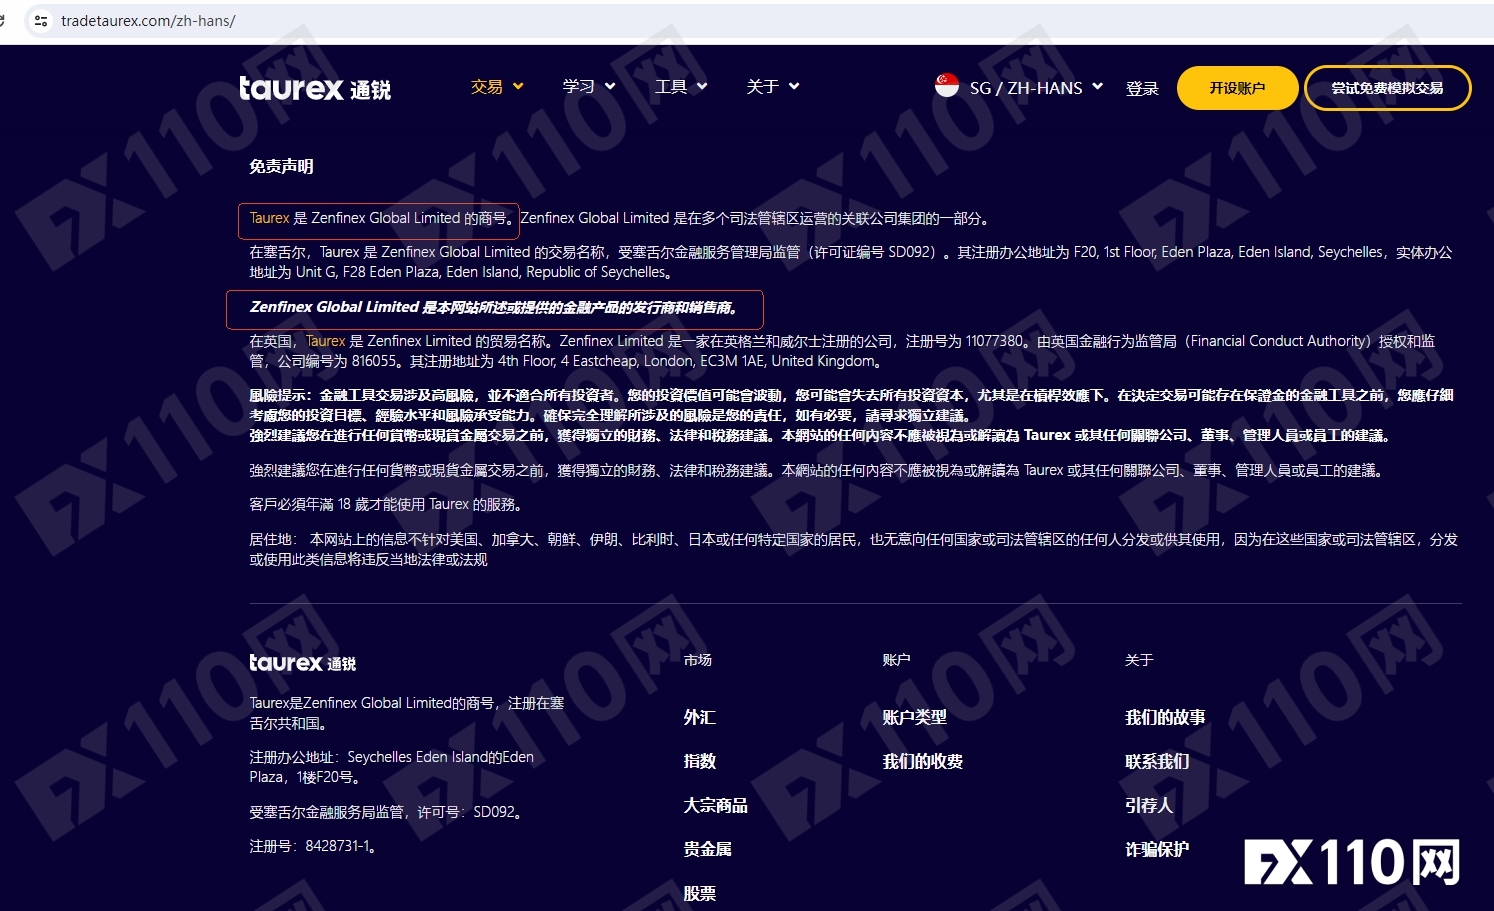The image size is (1494, 911).
Task: Click the address bar URL field
Action: [x=760, y=21]
